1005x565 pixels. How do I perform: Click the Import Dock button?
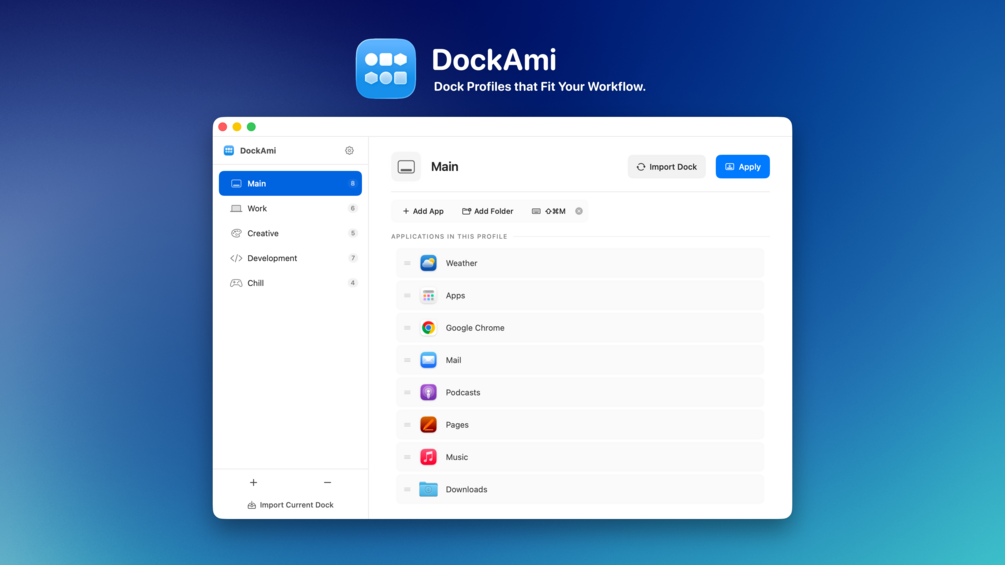(x=667, y=167)
